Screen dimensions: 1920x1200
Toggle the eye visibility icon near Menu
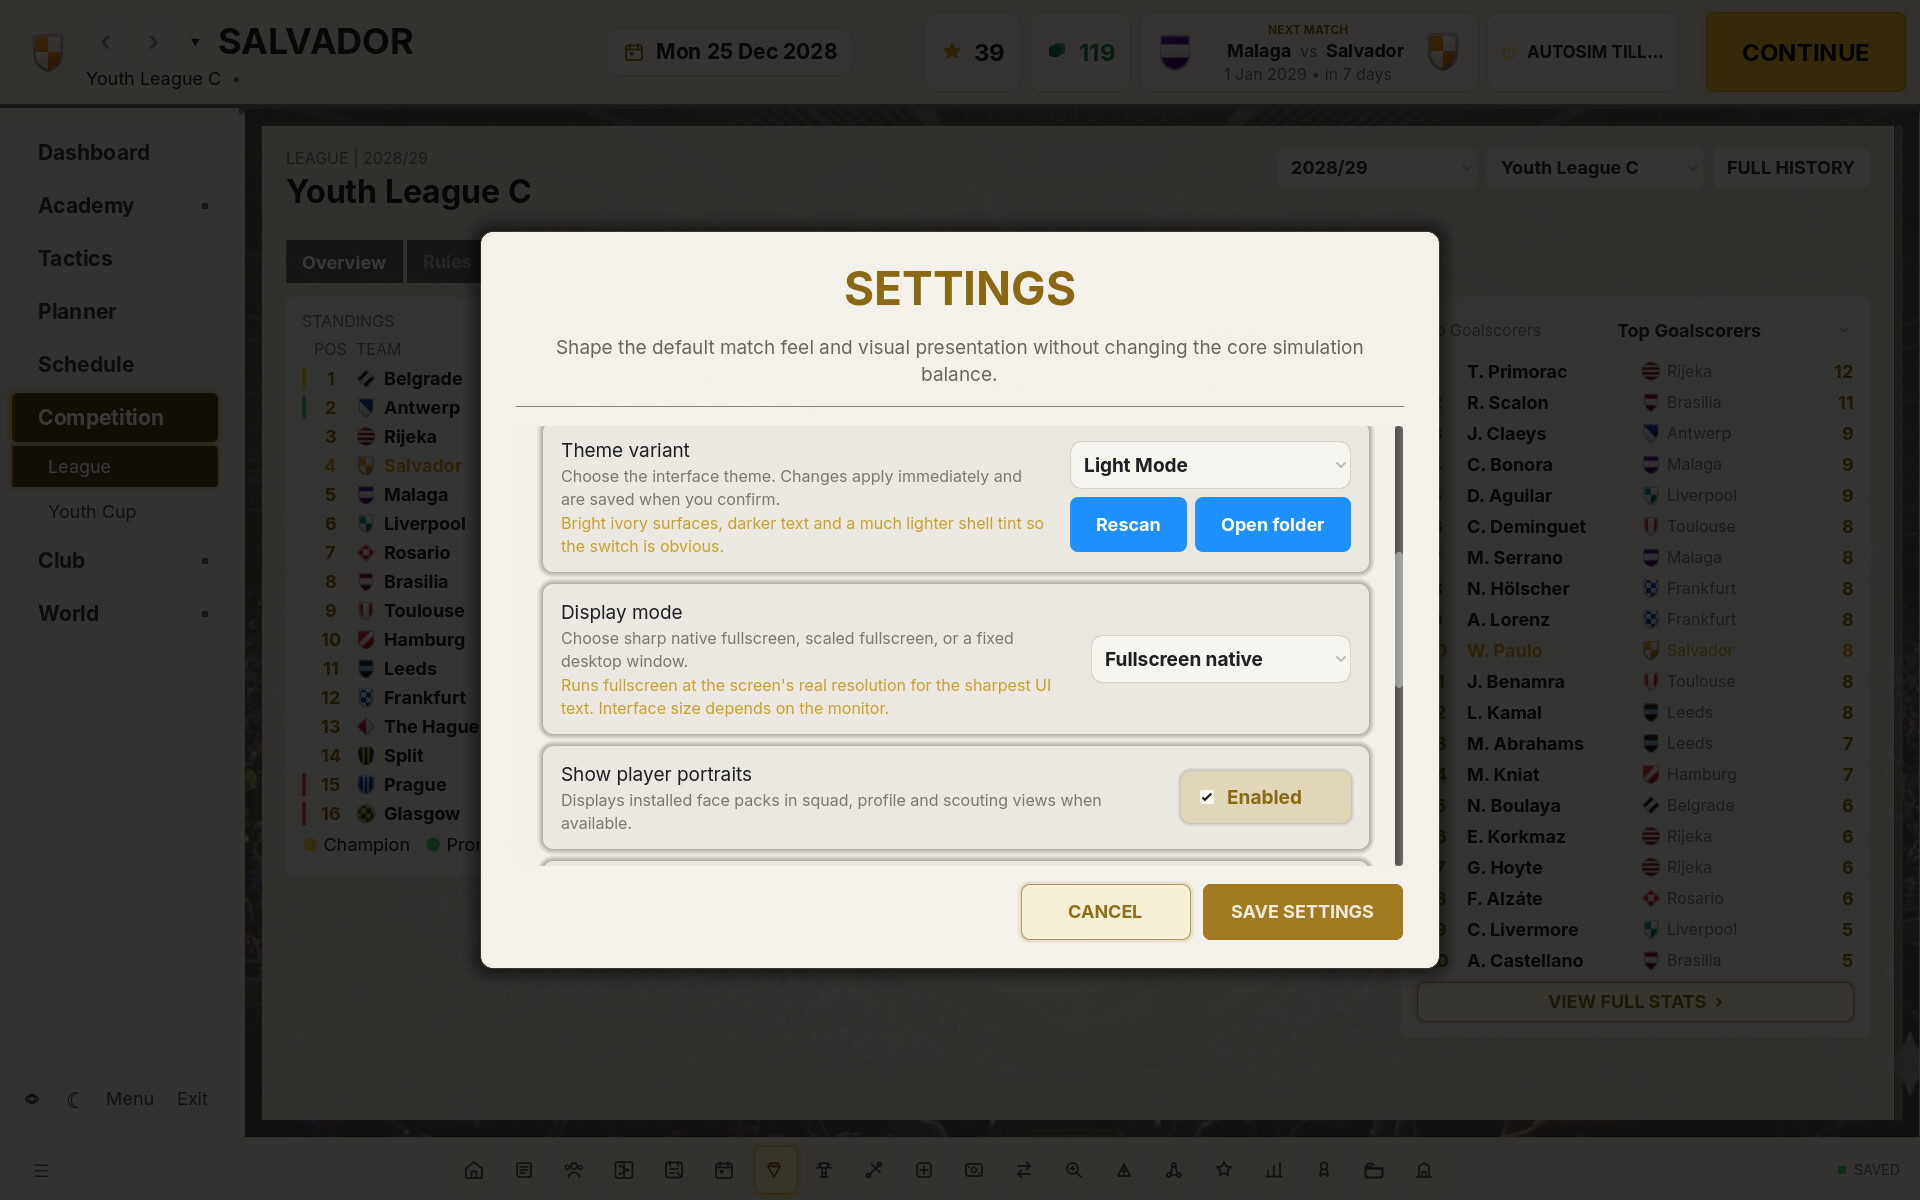[x=32, y=1099]
